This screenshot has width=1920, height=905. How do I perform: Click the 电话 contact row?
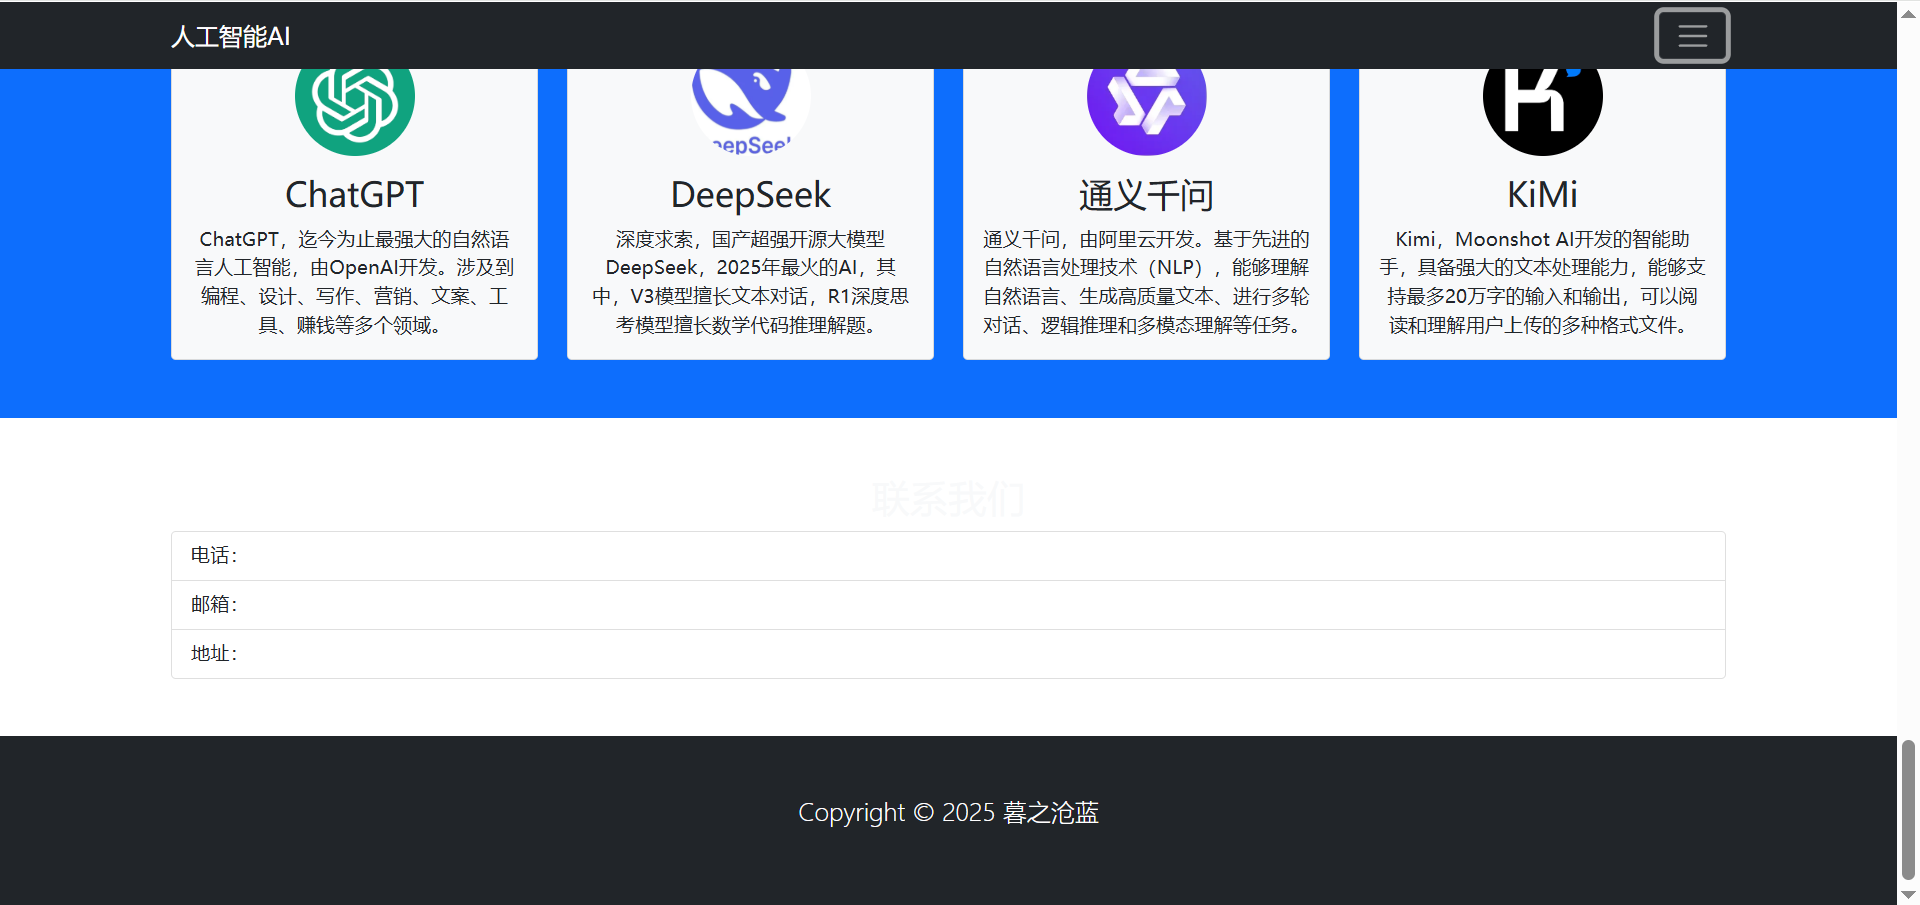(948, 556)
